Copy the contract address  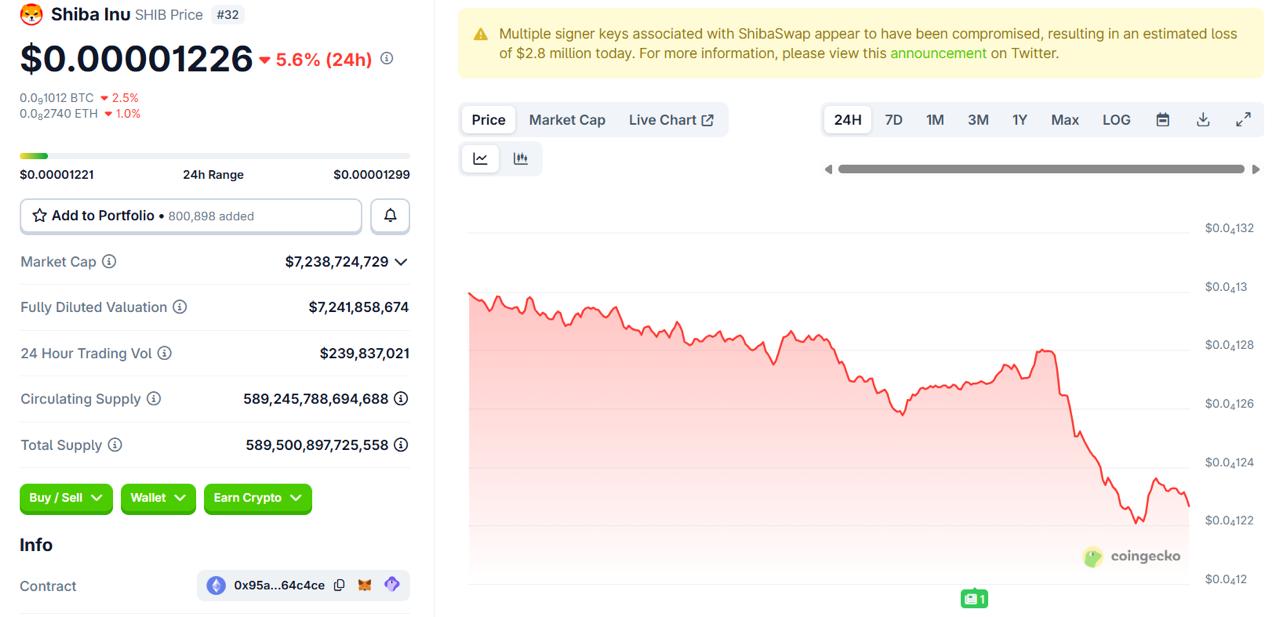339,585
